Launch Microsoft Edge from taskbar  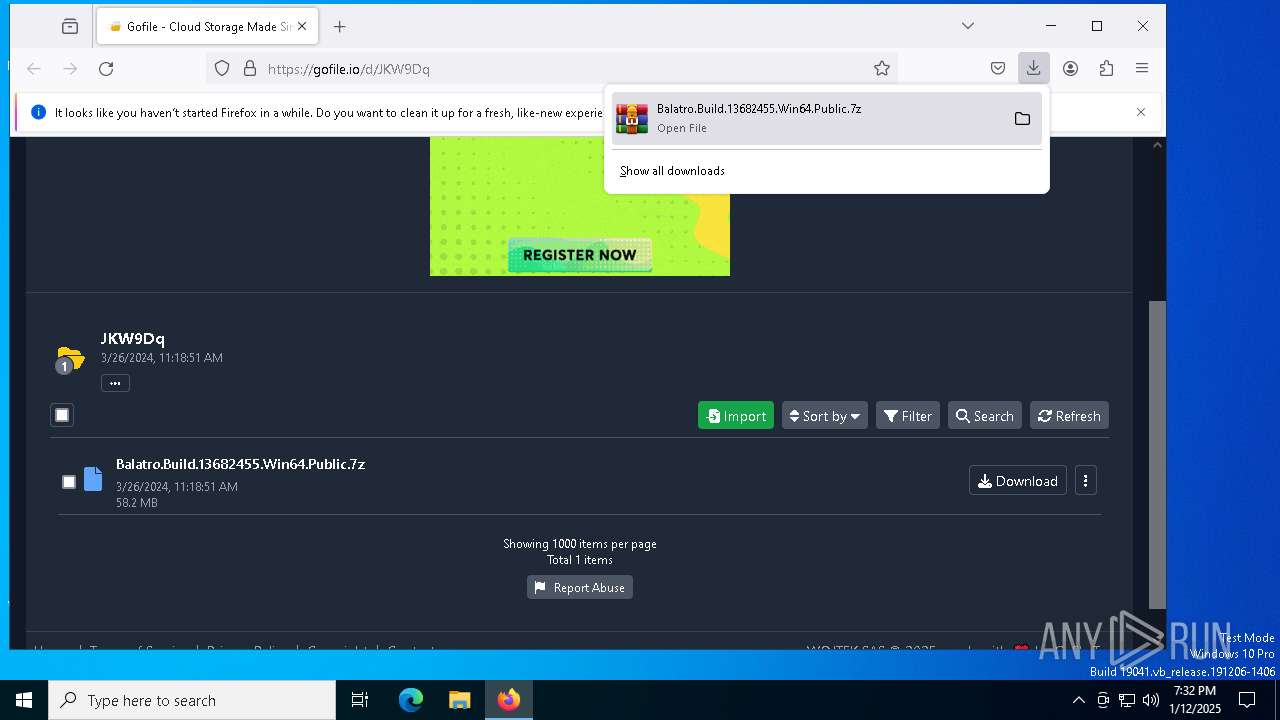point(411,700)
